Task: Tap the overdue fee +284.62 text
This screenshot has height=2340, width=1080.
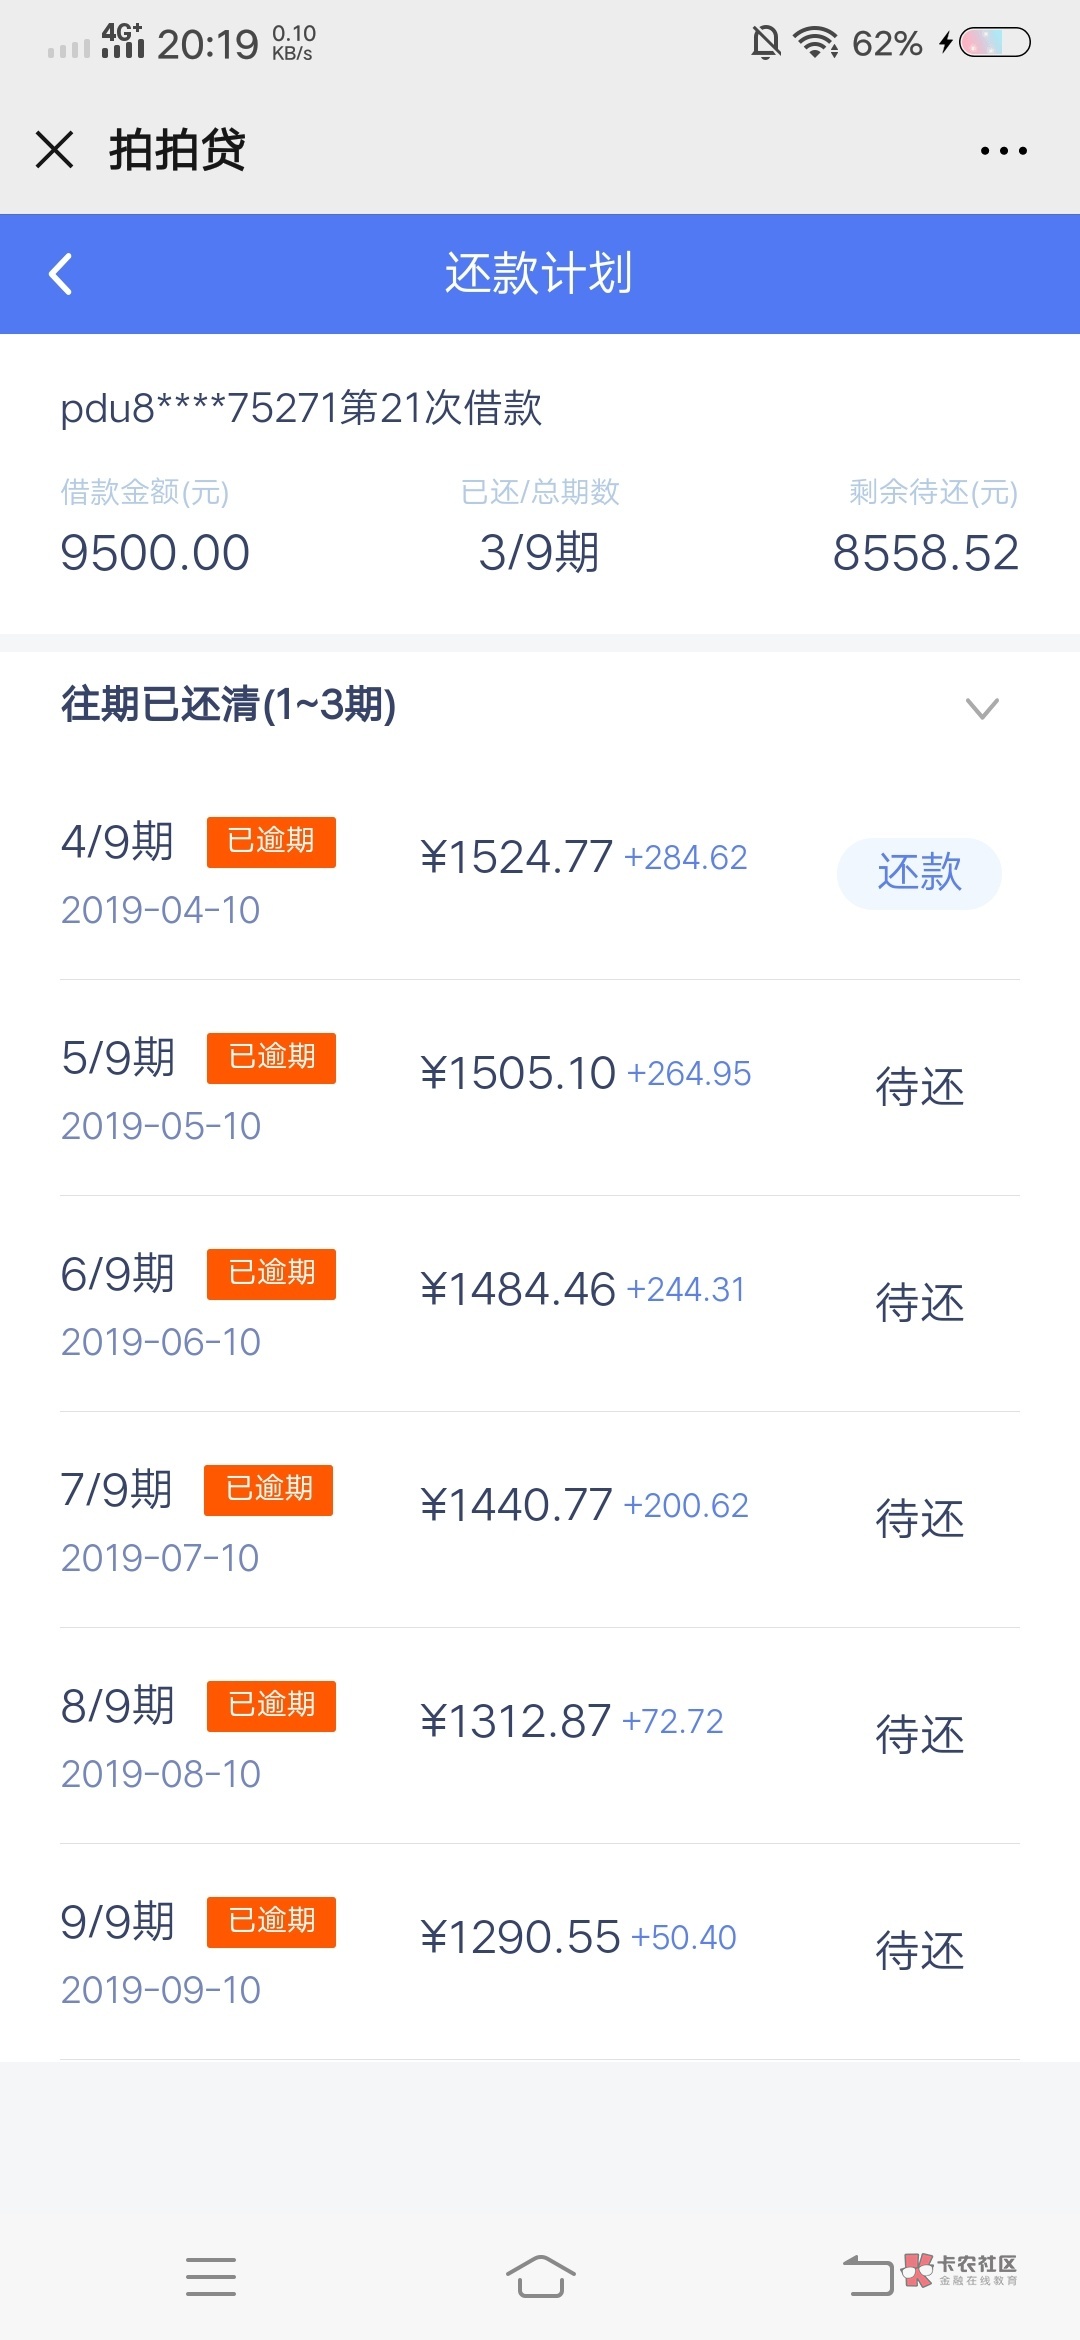Action: [686, 858]
